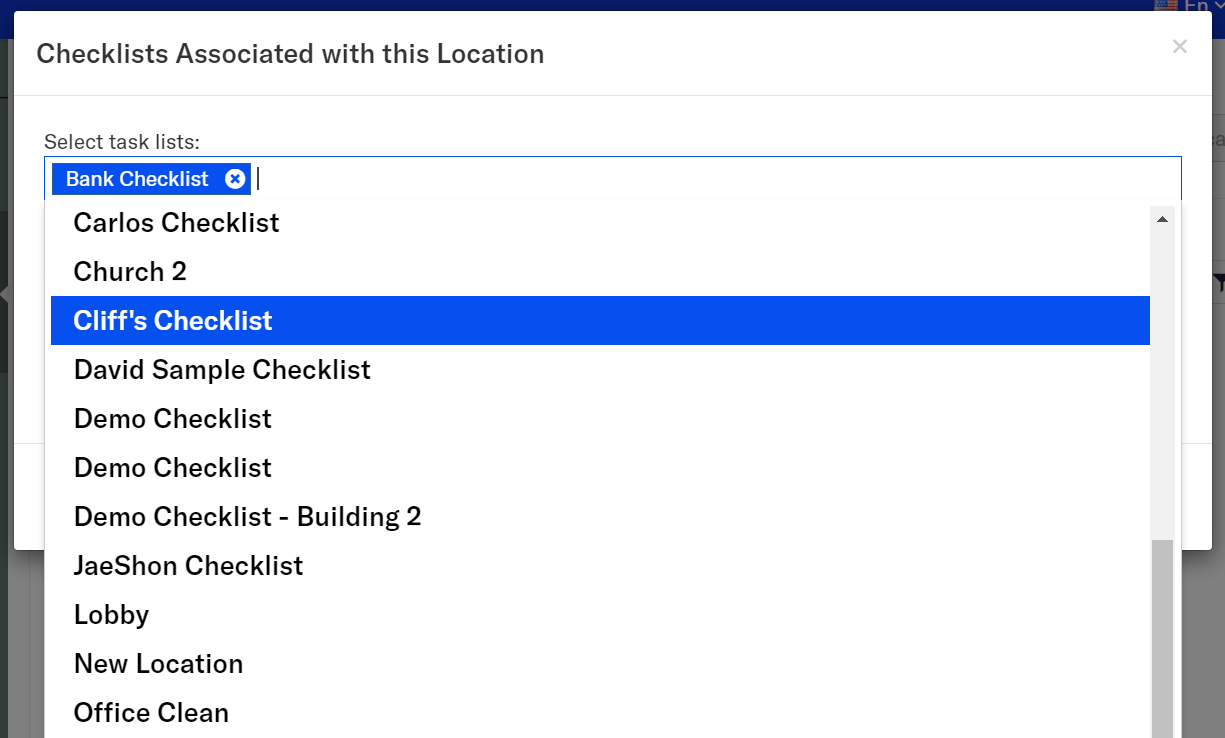Select Office Clean from the dropdown
This screenshot has height=738, width=1225.
click(x=151, y=713)
